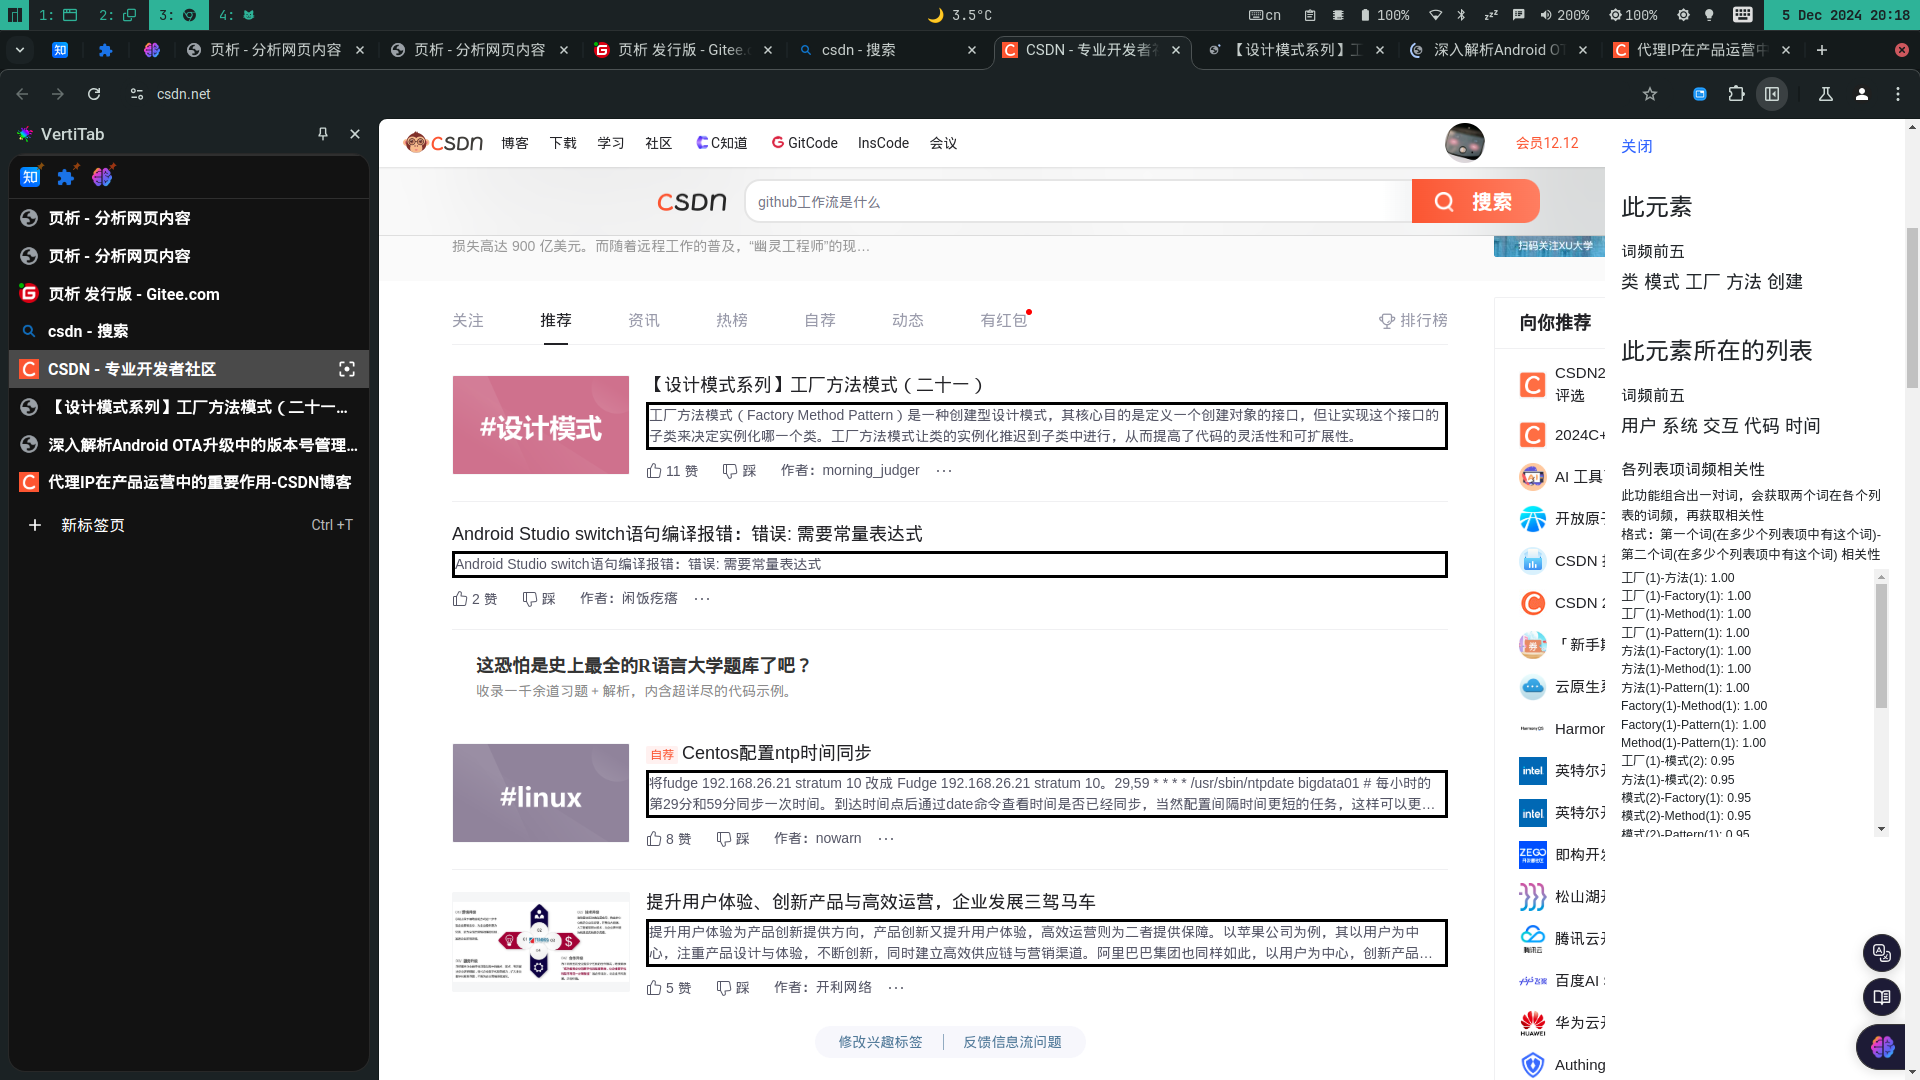Click 关闭 link in analysis panel

(x=1636, y=147)
